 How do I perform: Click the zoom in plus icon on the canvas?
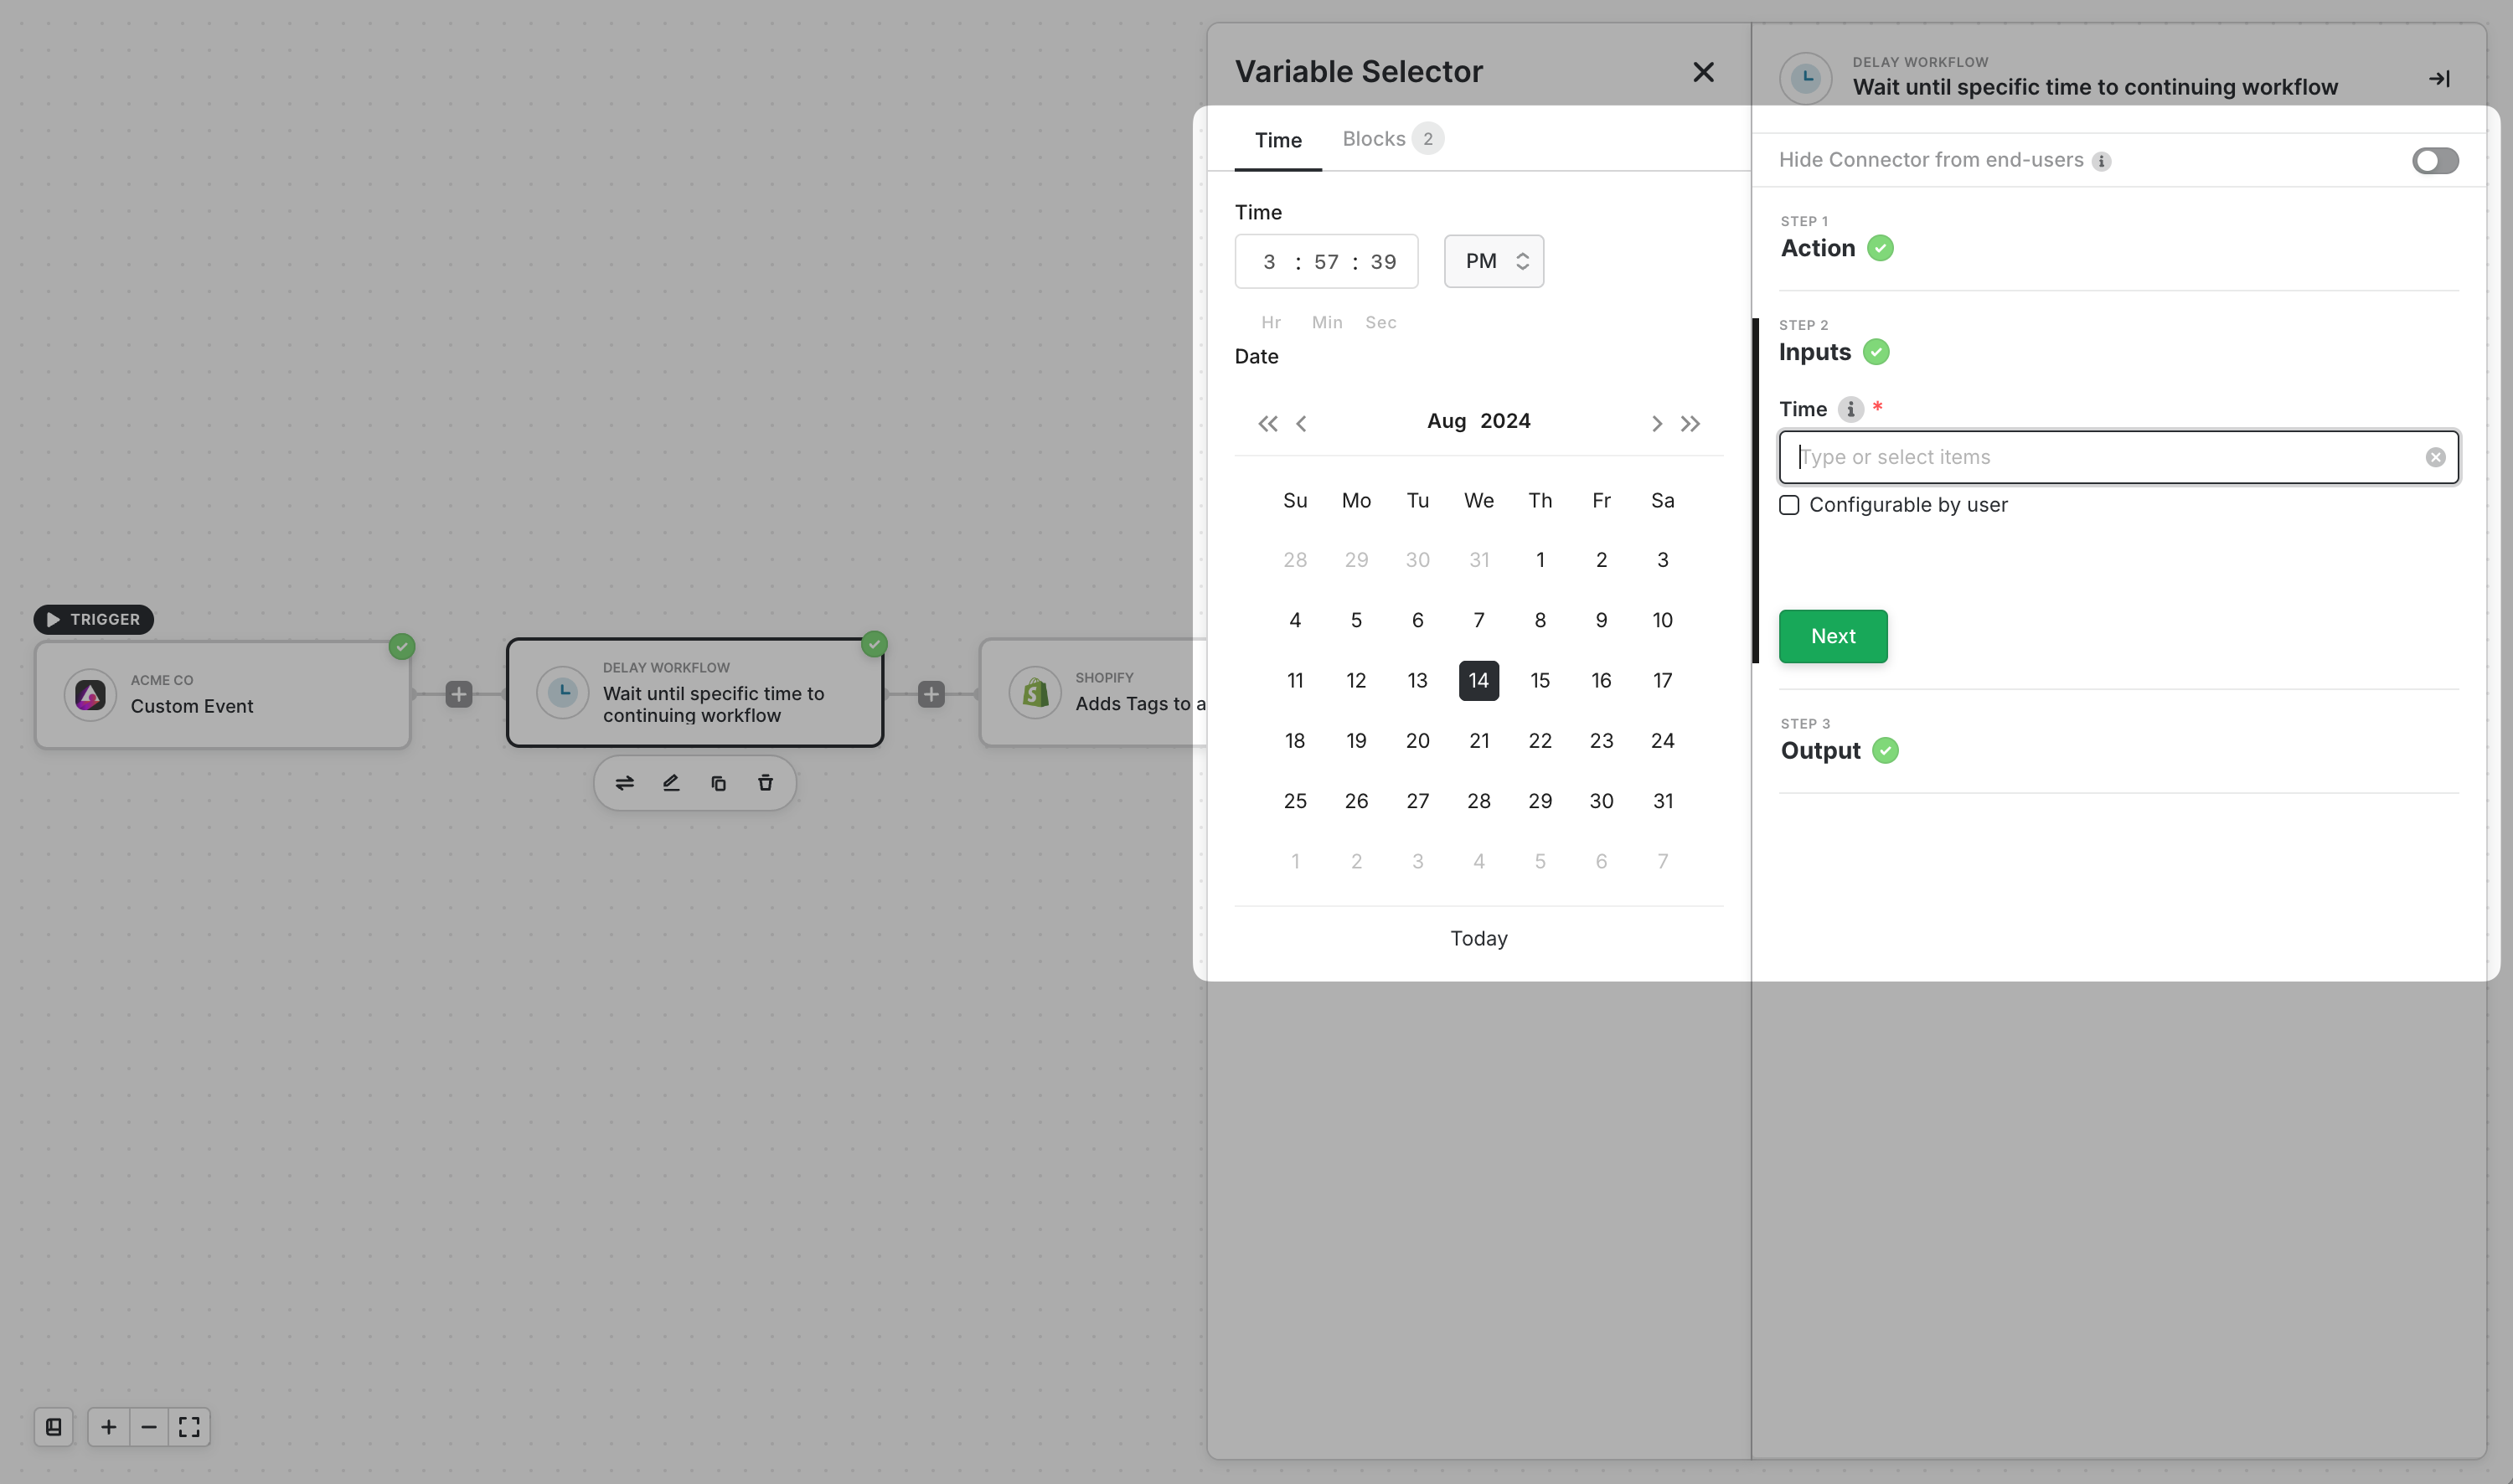click(x=108, y=1427)
